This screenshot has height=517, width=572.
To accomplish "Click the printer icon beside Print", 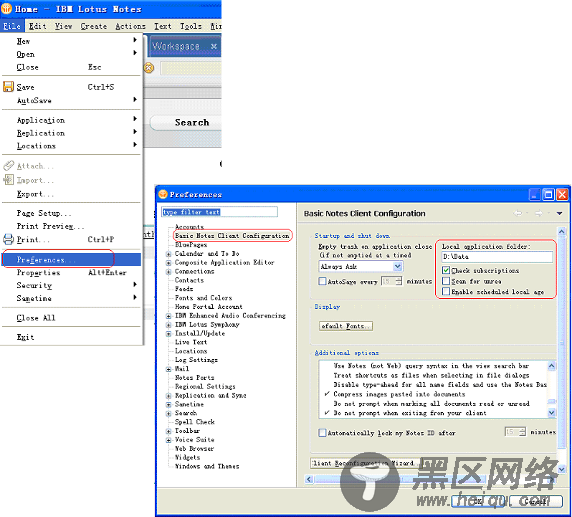I will tap(8, 239).
